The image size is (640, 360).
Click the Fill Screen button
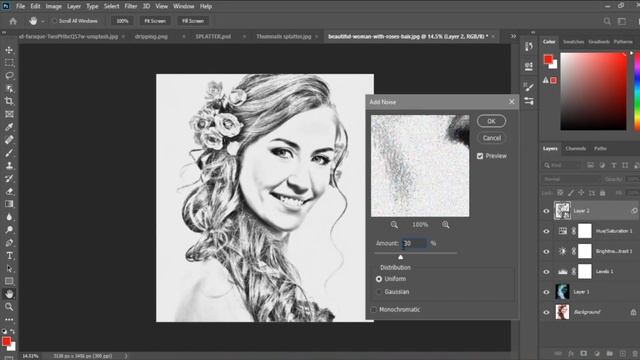(193, 21)
